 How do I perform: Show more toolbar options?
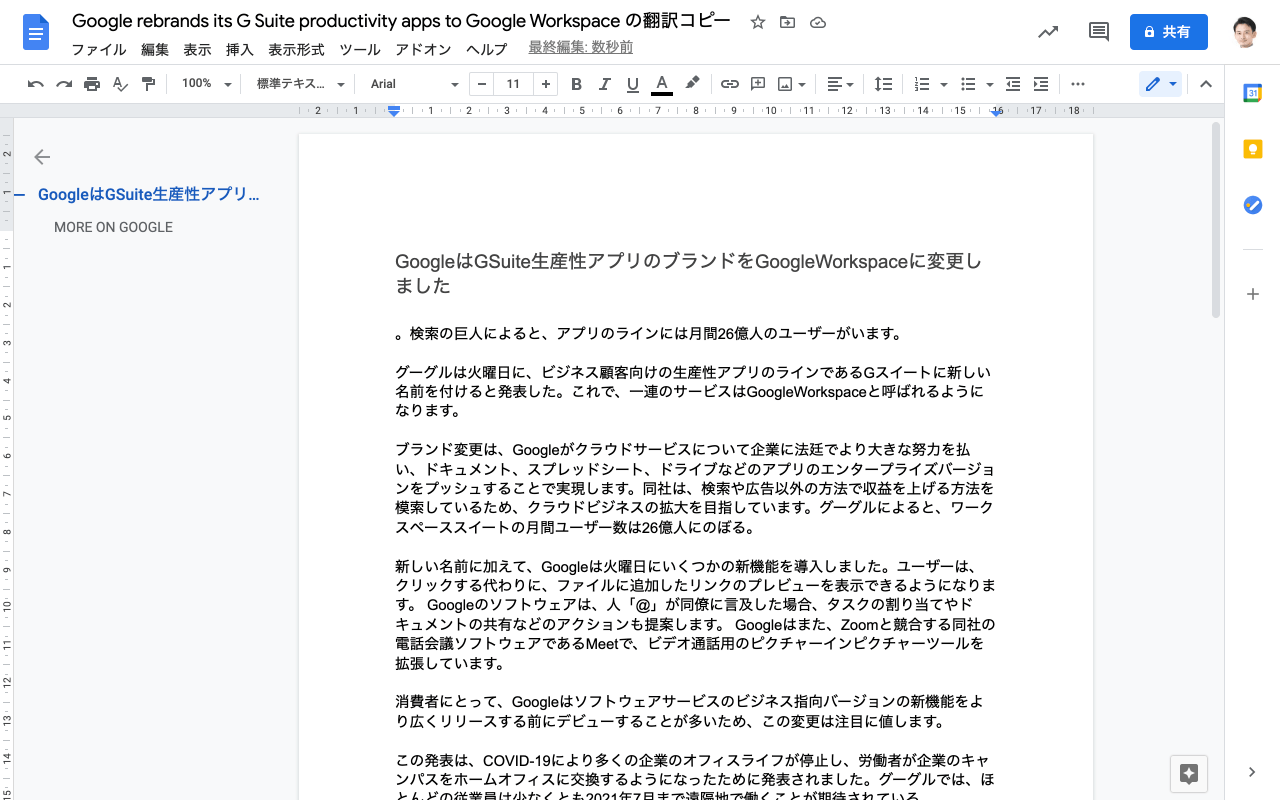[1078, 84]
